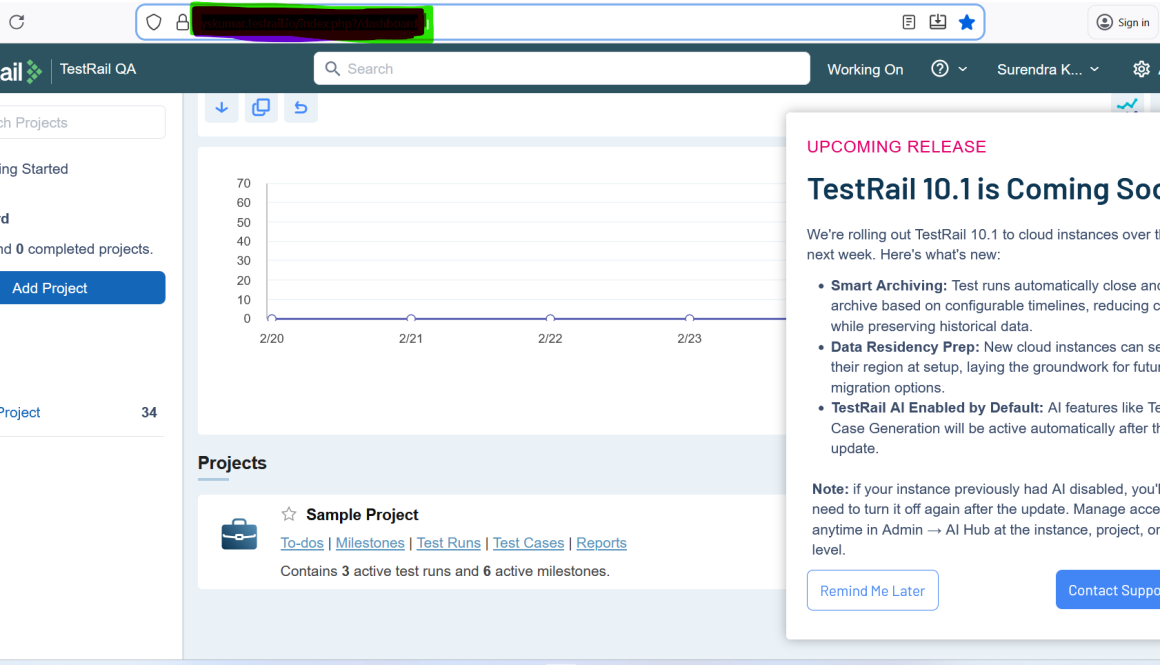Open TestRail settings via the gear icon
The height and width of the screenshot is (665, 1160).
[1142, 69]
